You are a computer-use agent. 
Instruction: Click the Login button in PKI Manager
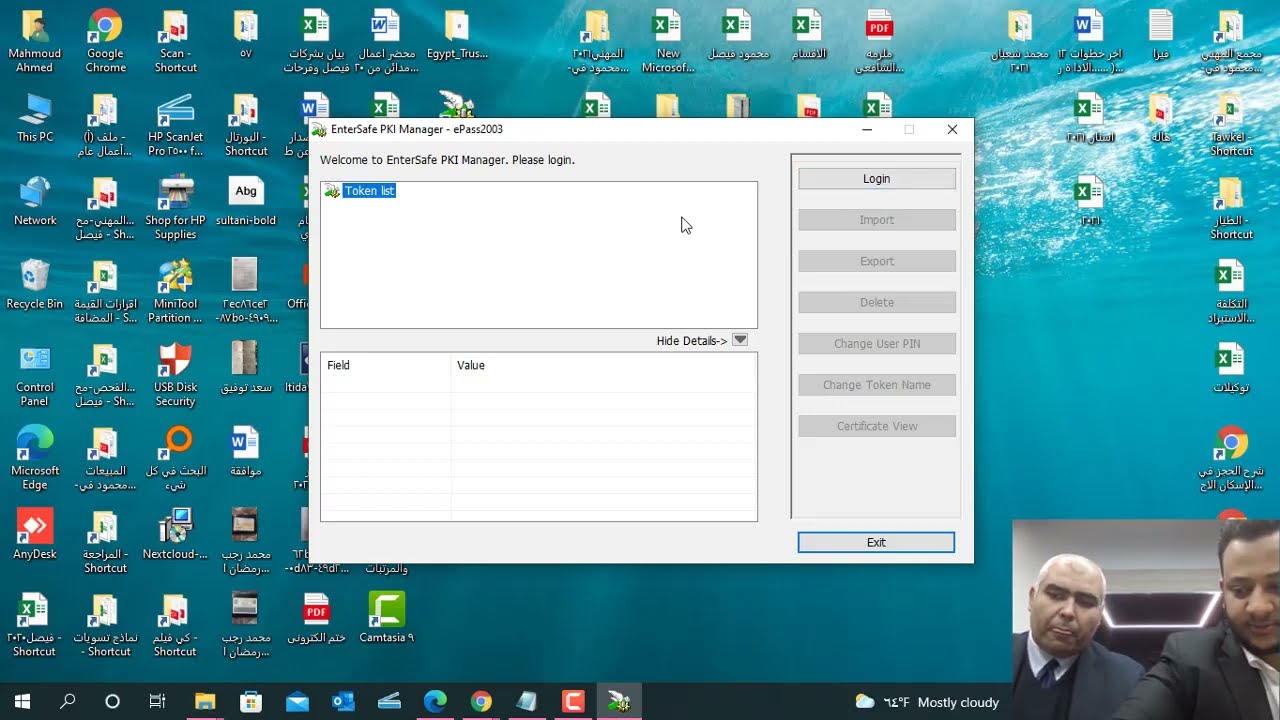pyautogui.click(x=876, y=179)
